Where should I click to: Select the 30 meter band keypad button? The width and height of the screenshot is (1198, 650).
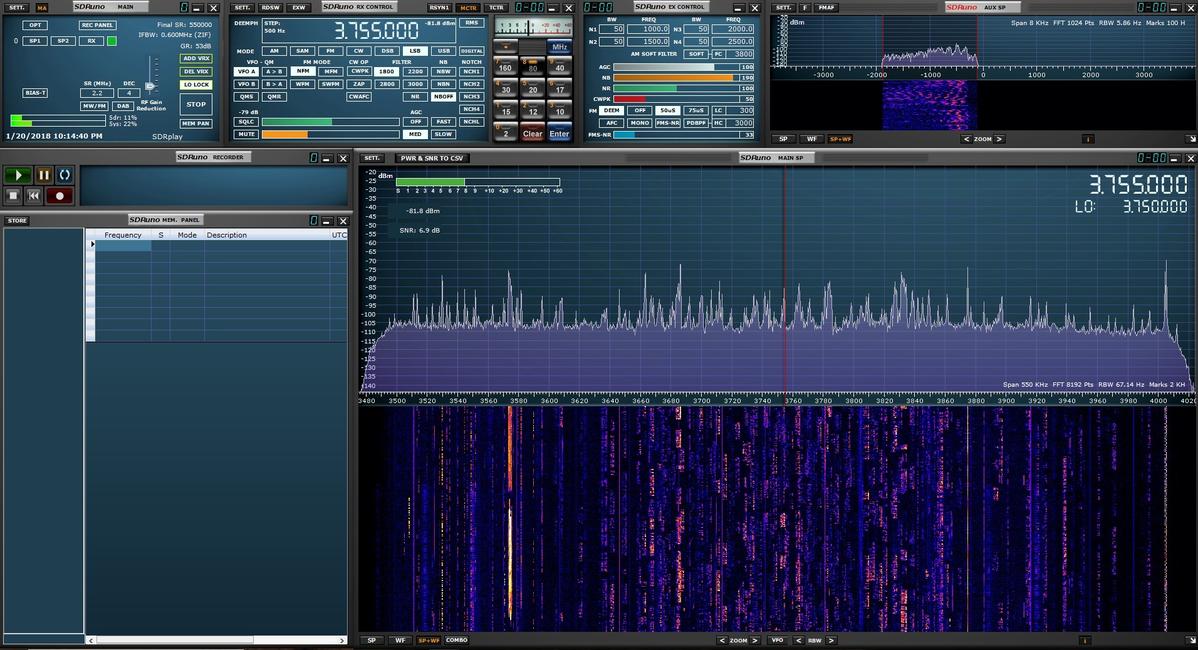505,88
